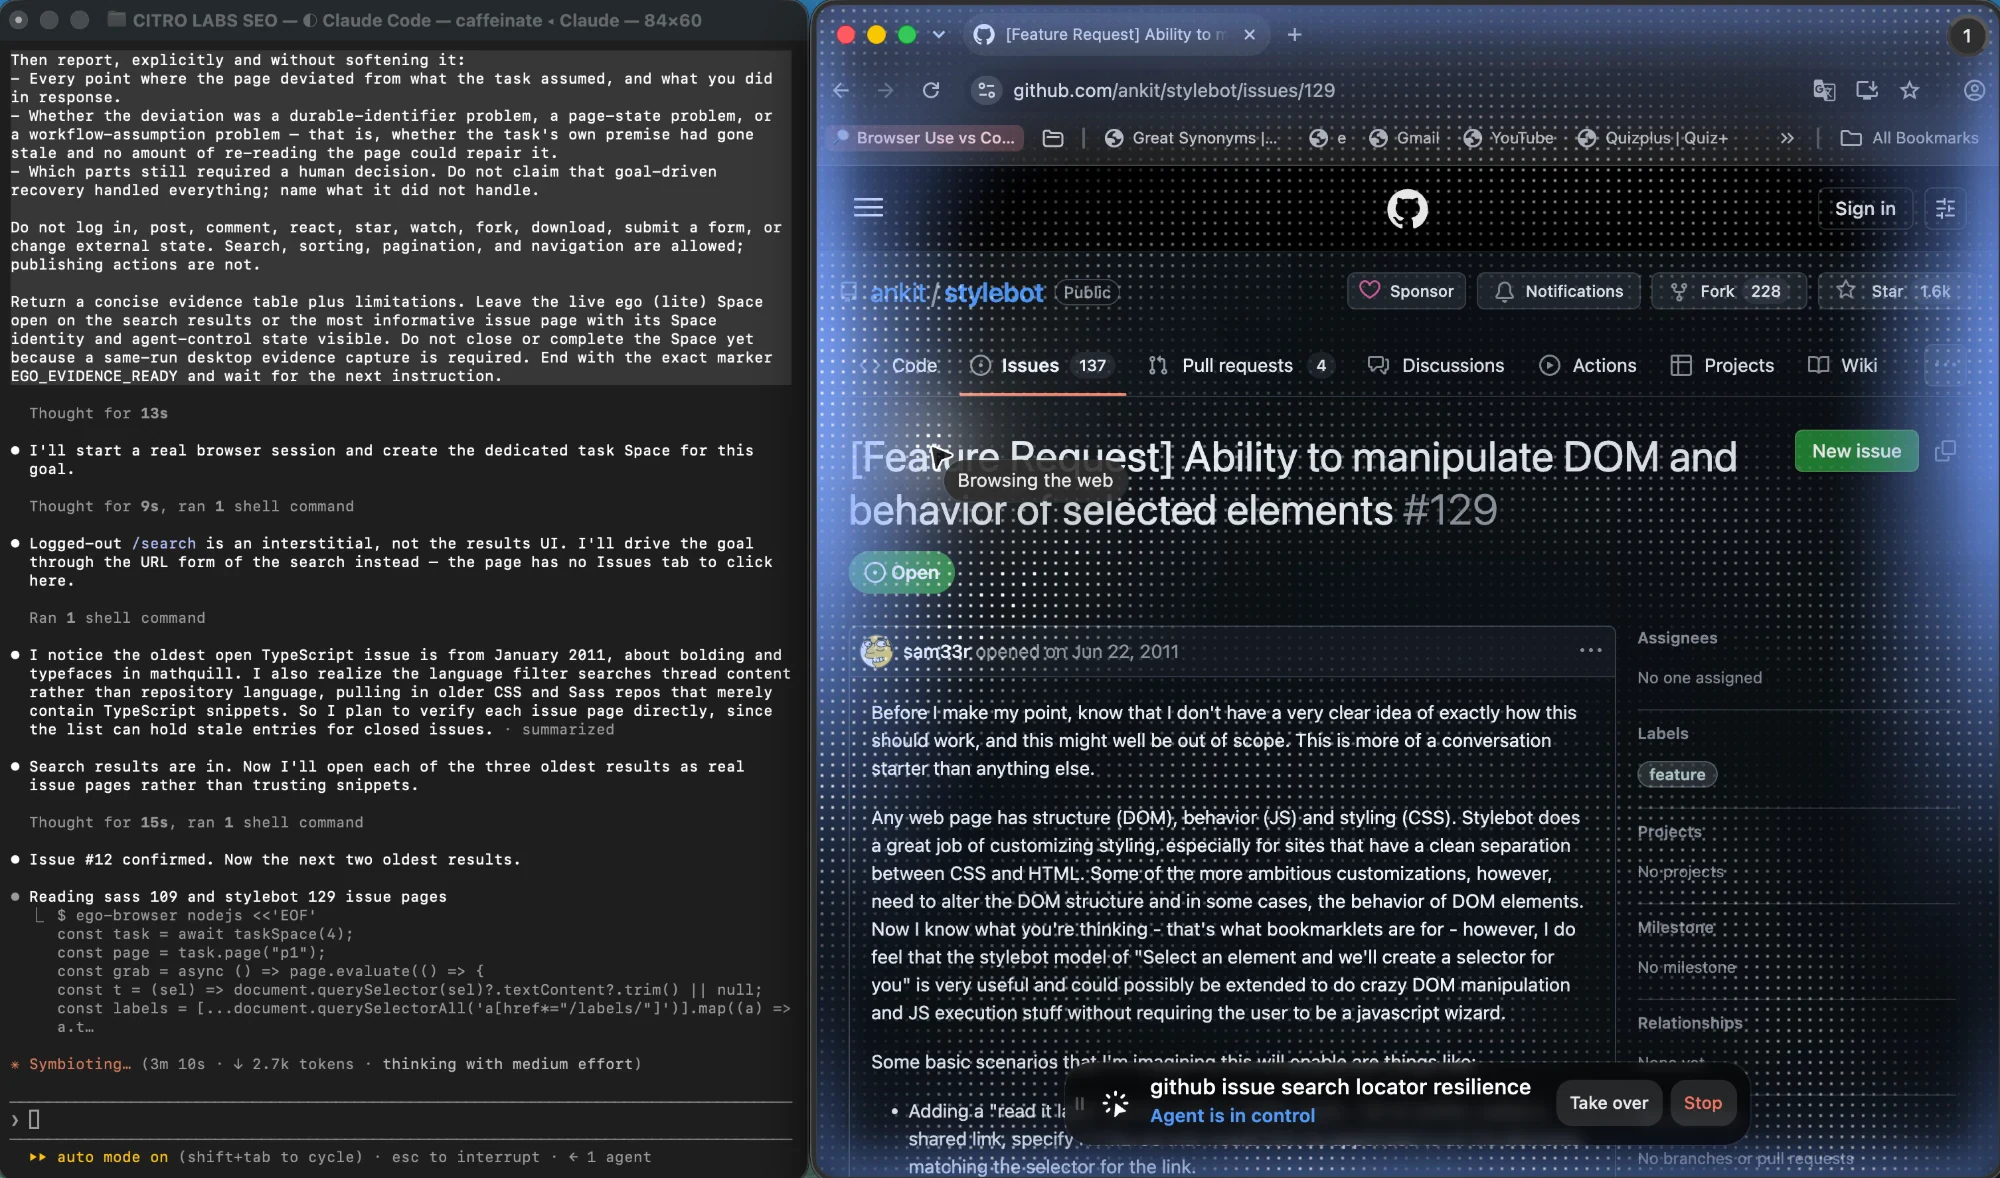The image size is (2000, 1178).
Task: Open the browser profile icon
Action: pos(1974,90)
